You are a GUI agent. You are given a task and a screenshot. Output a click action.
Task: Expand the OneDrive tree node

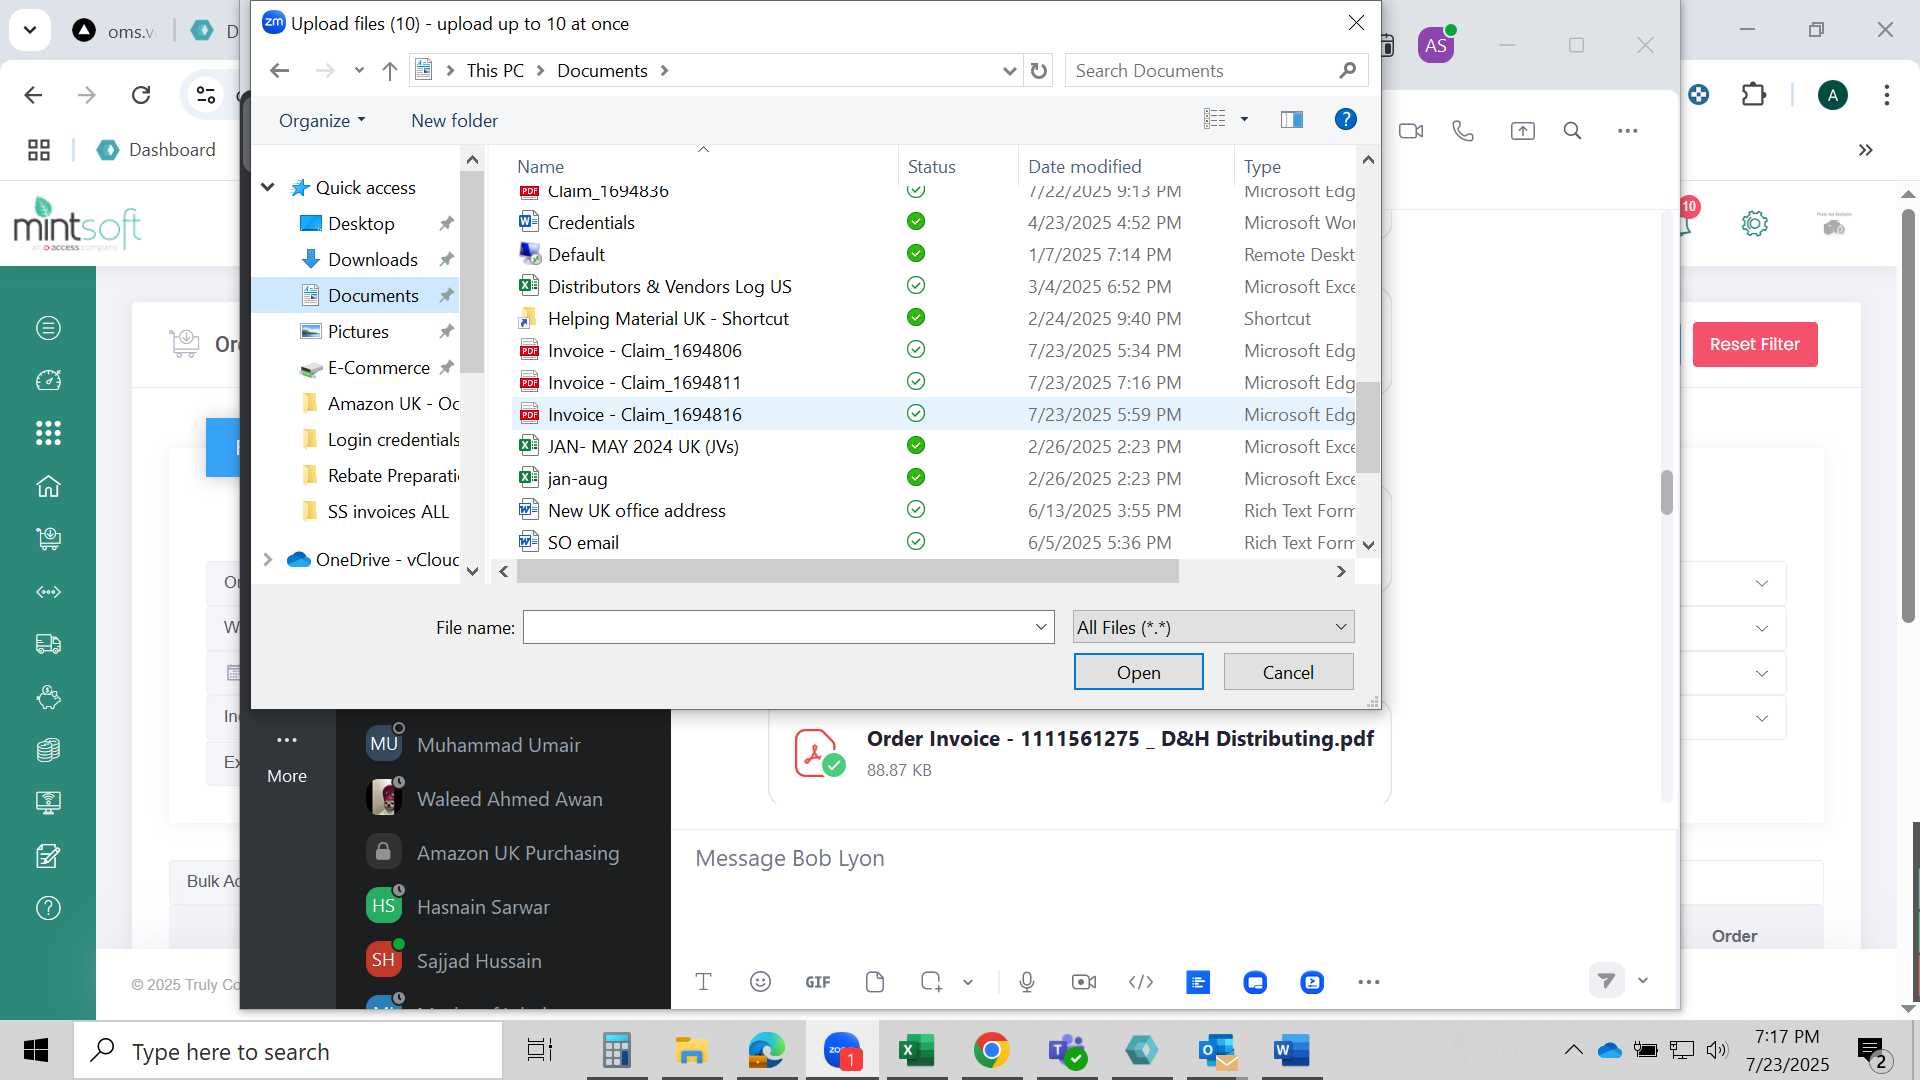tap(268, 559)
